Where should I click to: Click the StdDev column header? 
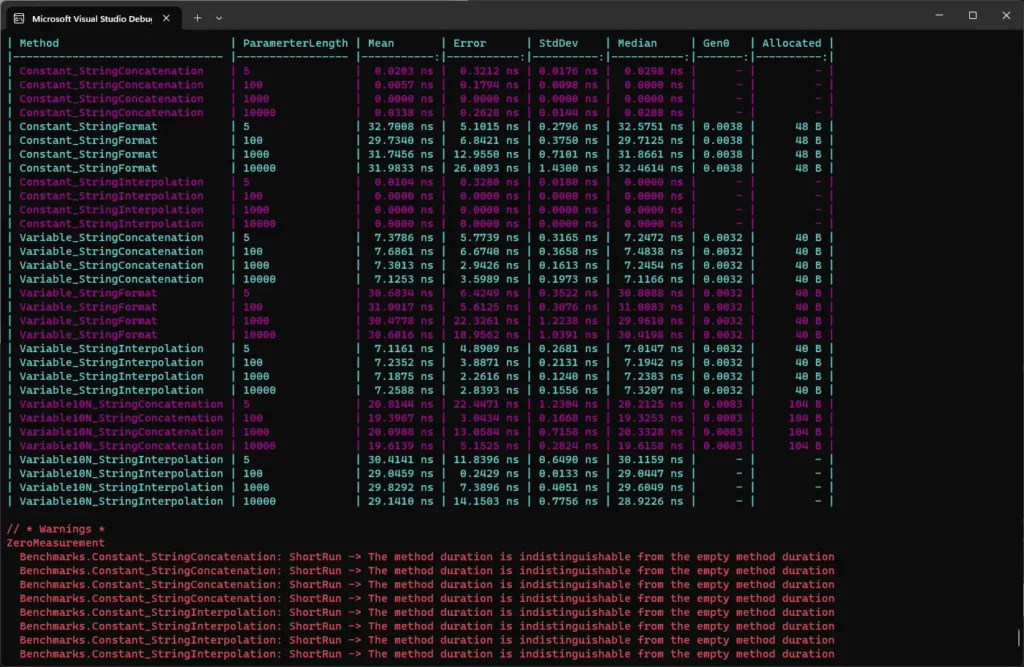point(558,43)
